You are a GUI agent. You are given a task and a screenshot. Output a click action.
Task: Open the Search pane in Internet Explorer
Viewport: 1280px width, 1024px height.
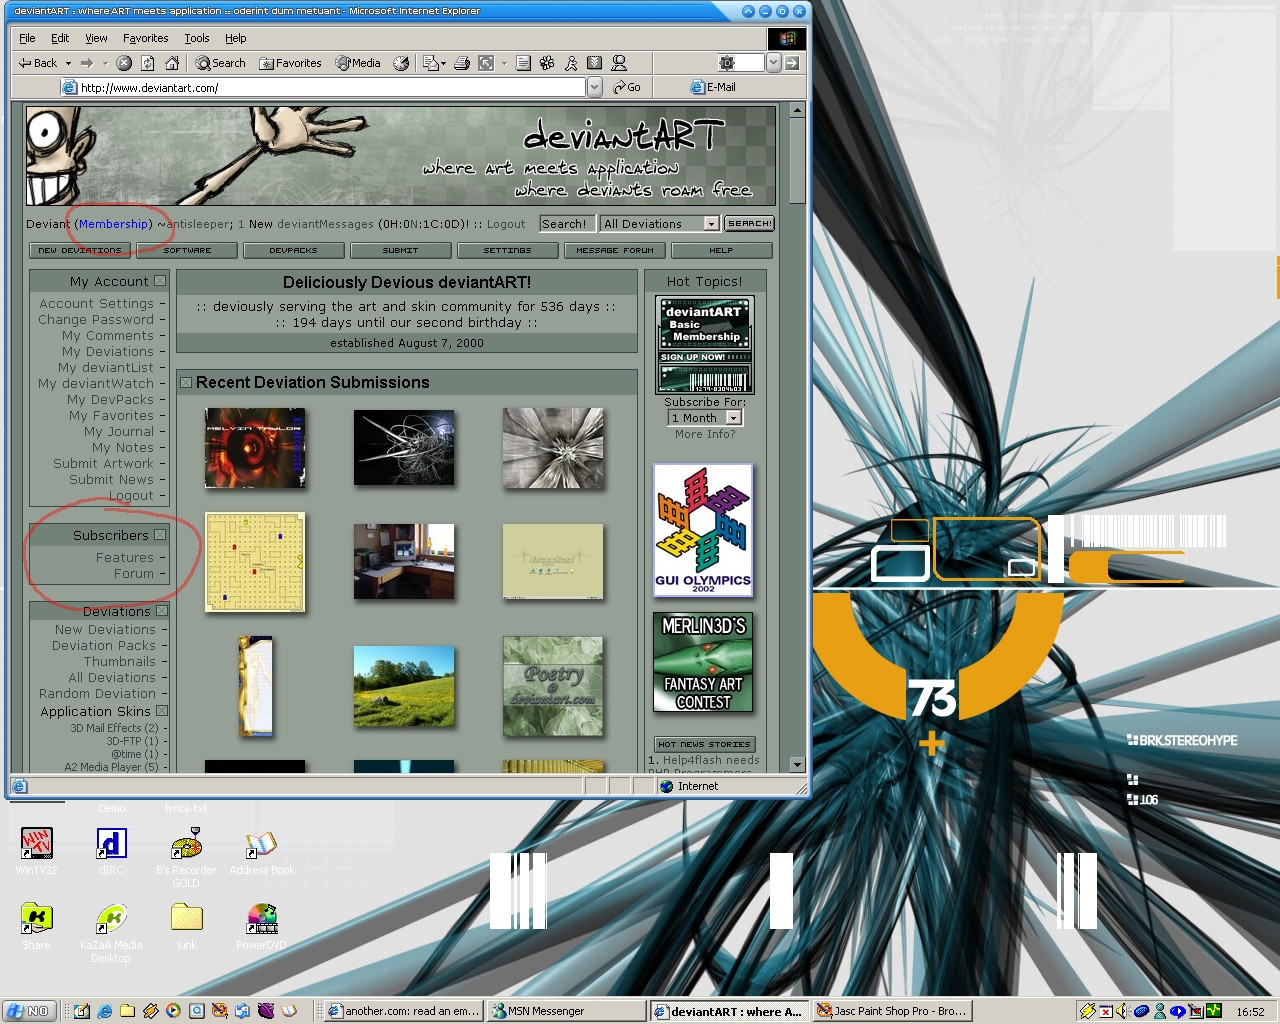pos(221,63)
